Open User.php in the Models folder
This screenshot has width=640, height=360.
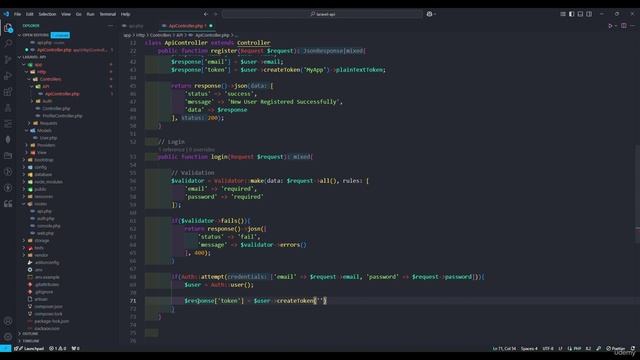point(48,138)
